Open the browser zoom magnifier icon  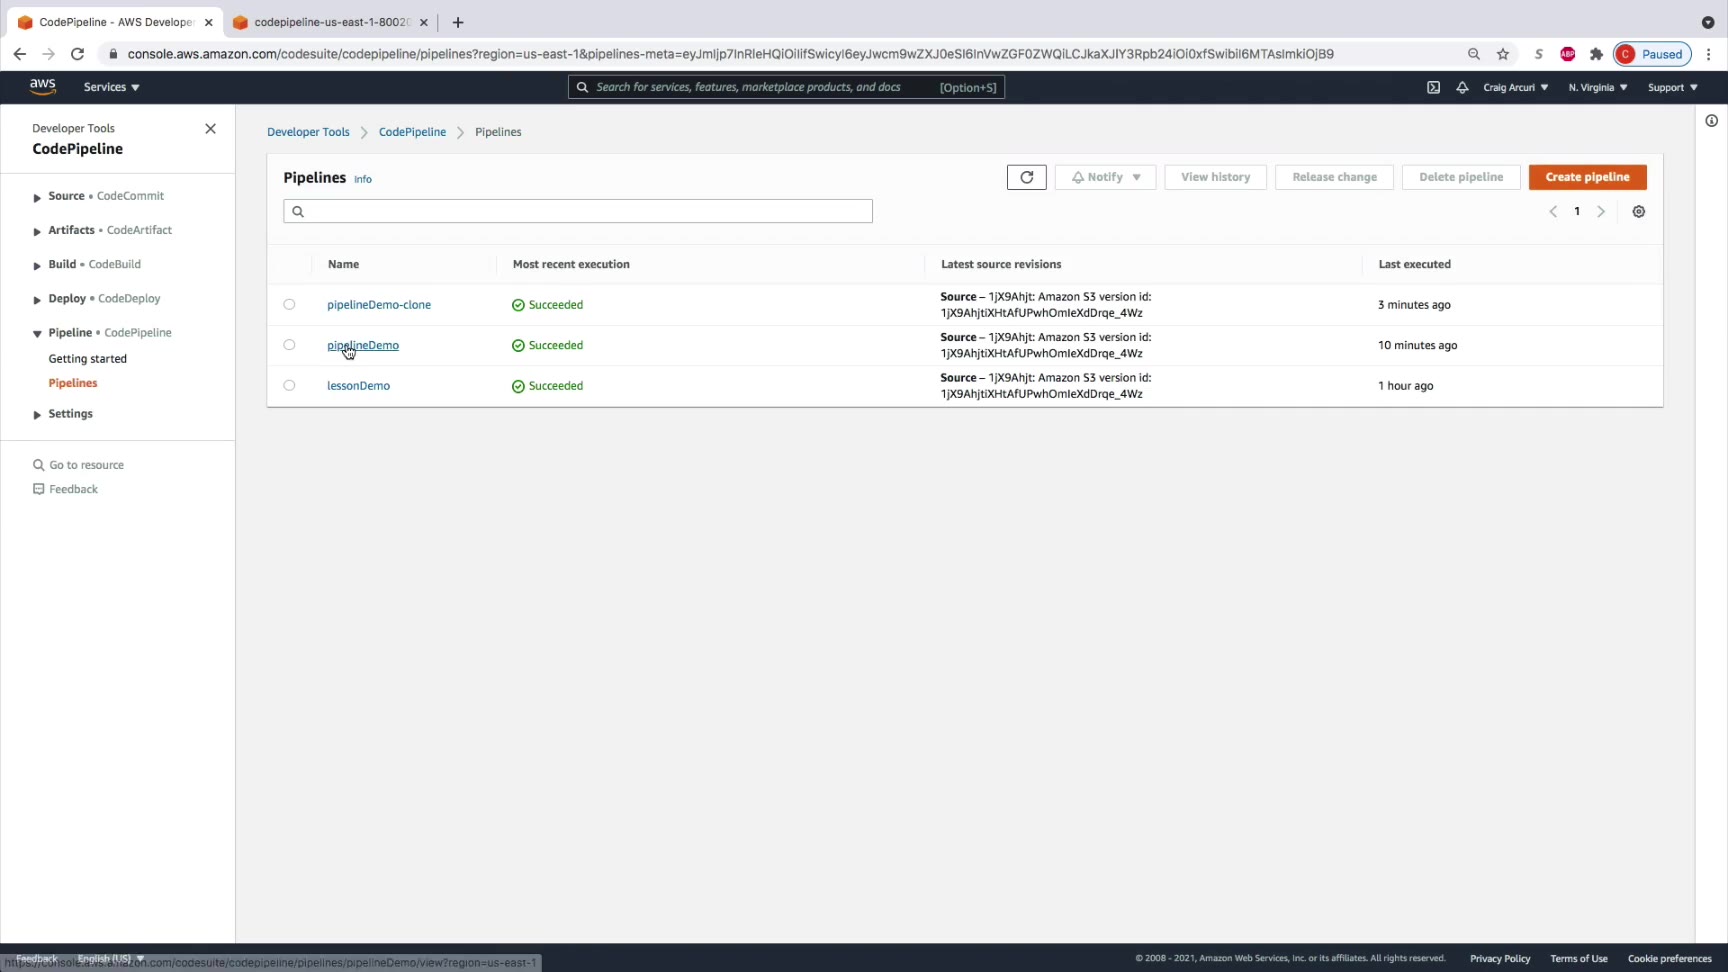(1473, 54)
